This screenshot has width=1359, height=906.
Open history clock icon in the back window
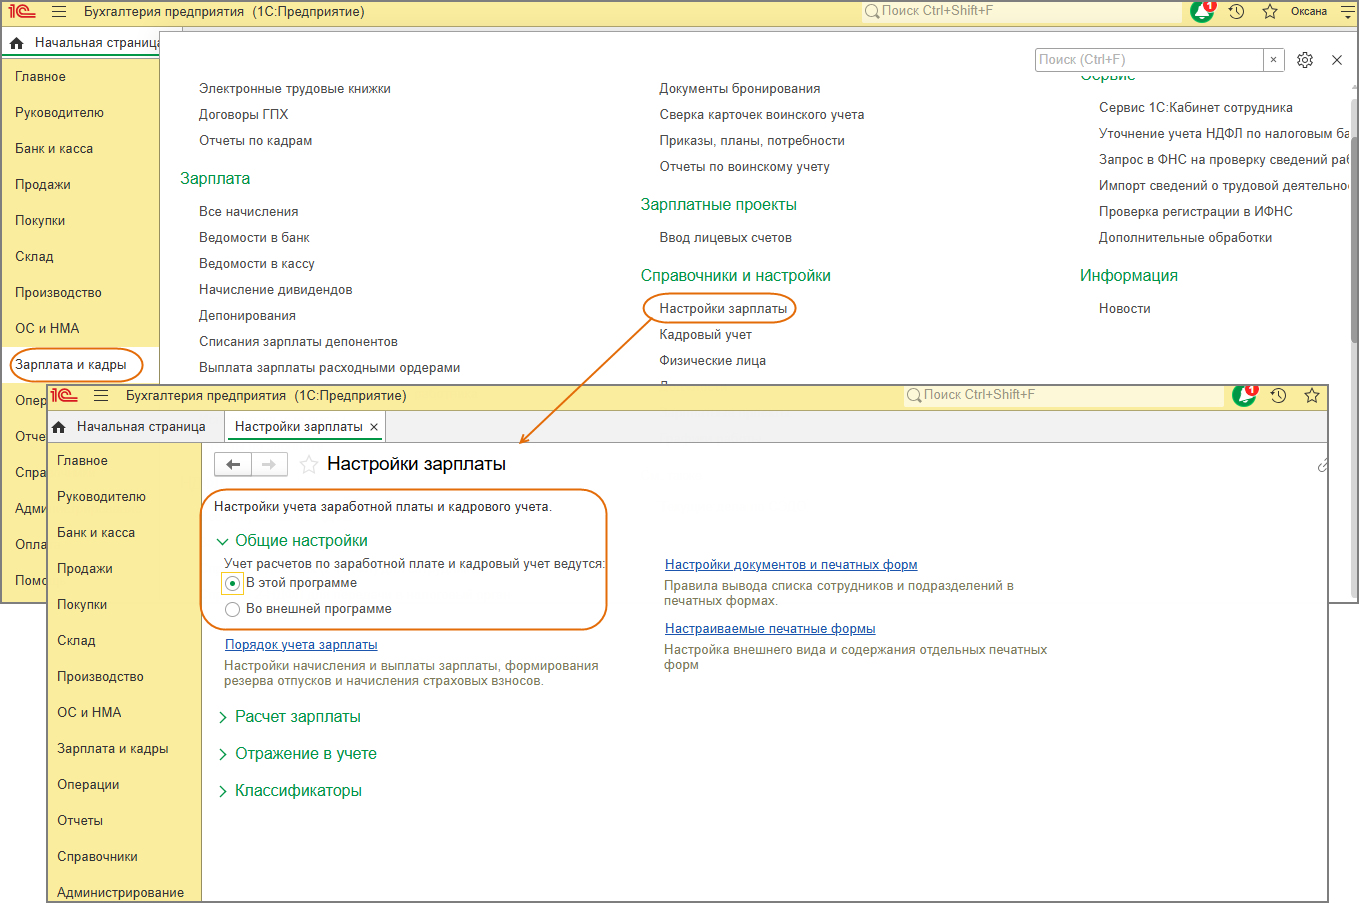[1237, 12]
